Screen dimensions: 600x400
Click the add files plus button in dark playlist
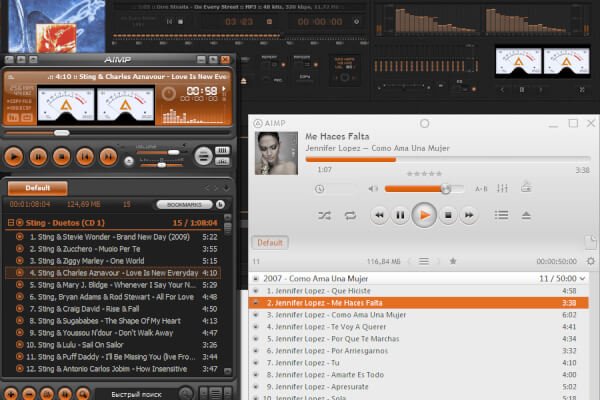pos(11,394)
